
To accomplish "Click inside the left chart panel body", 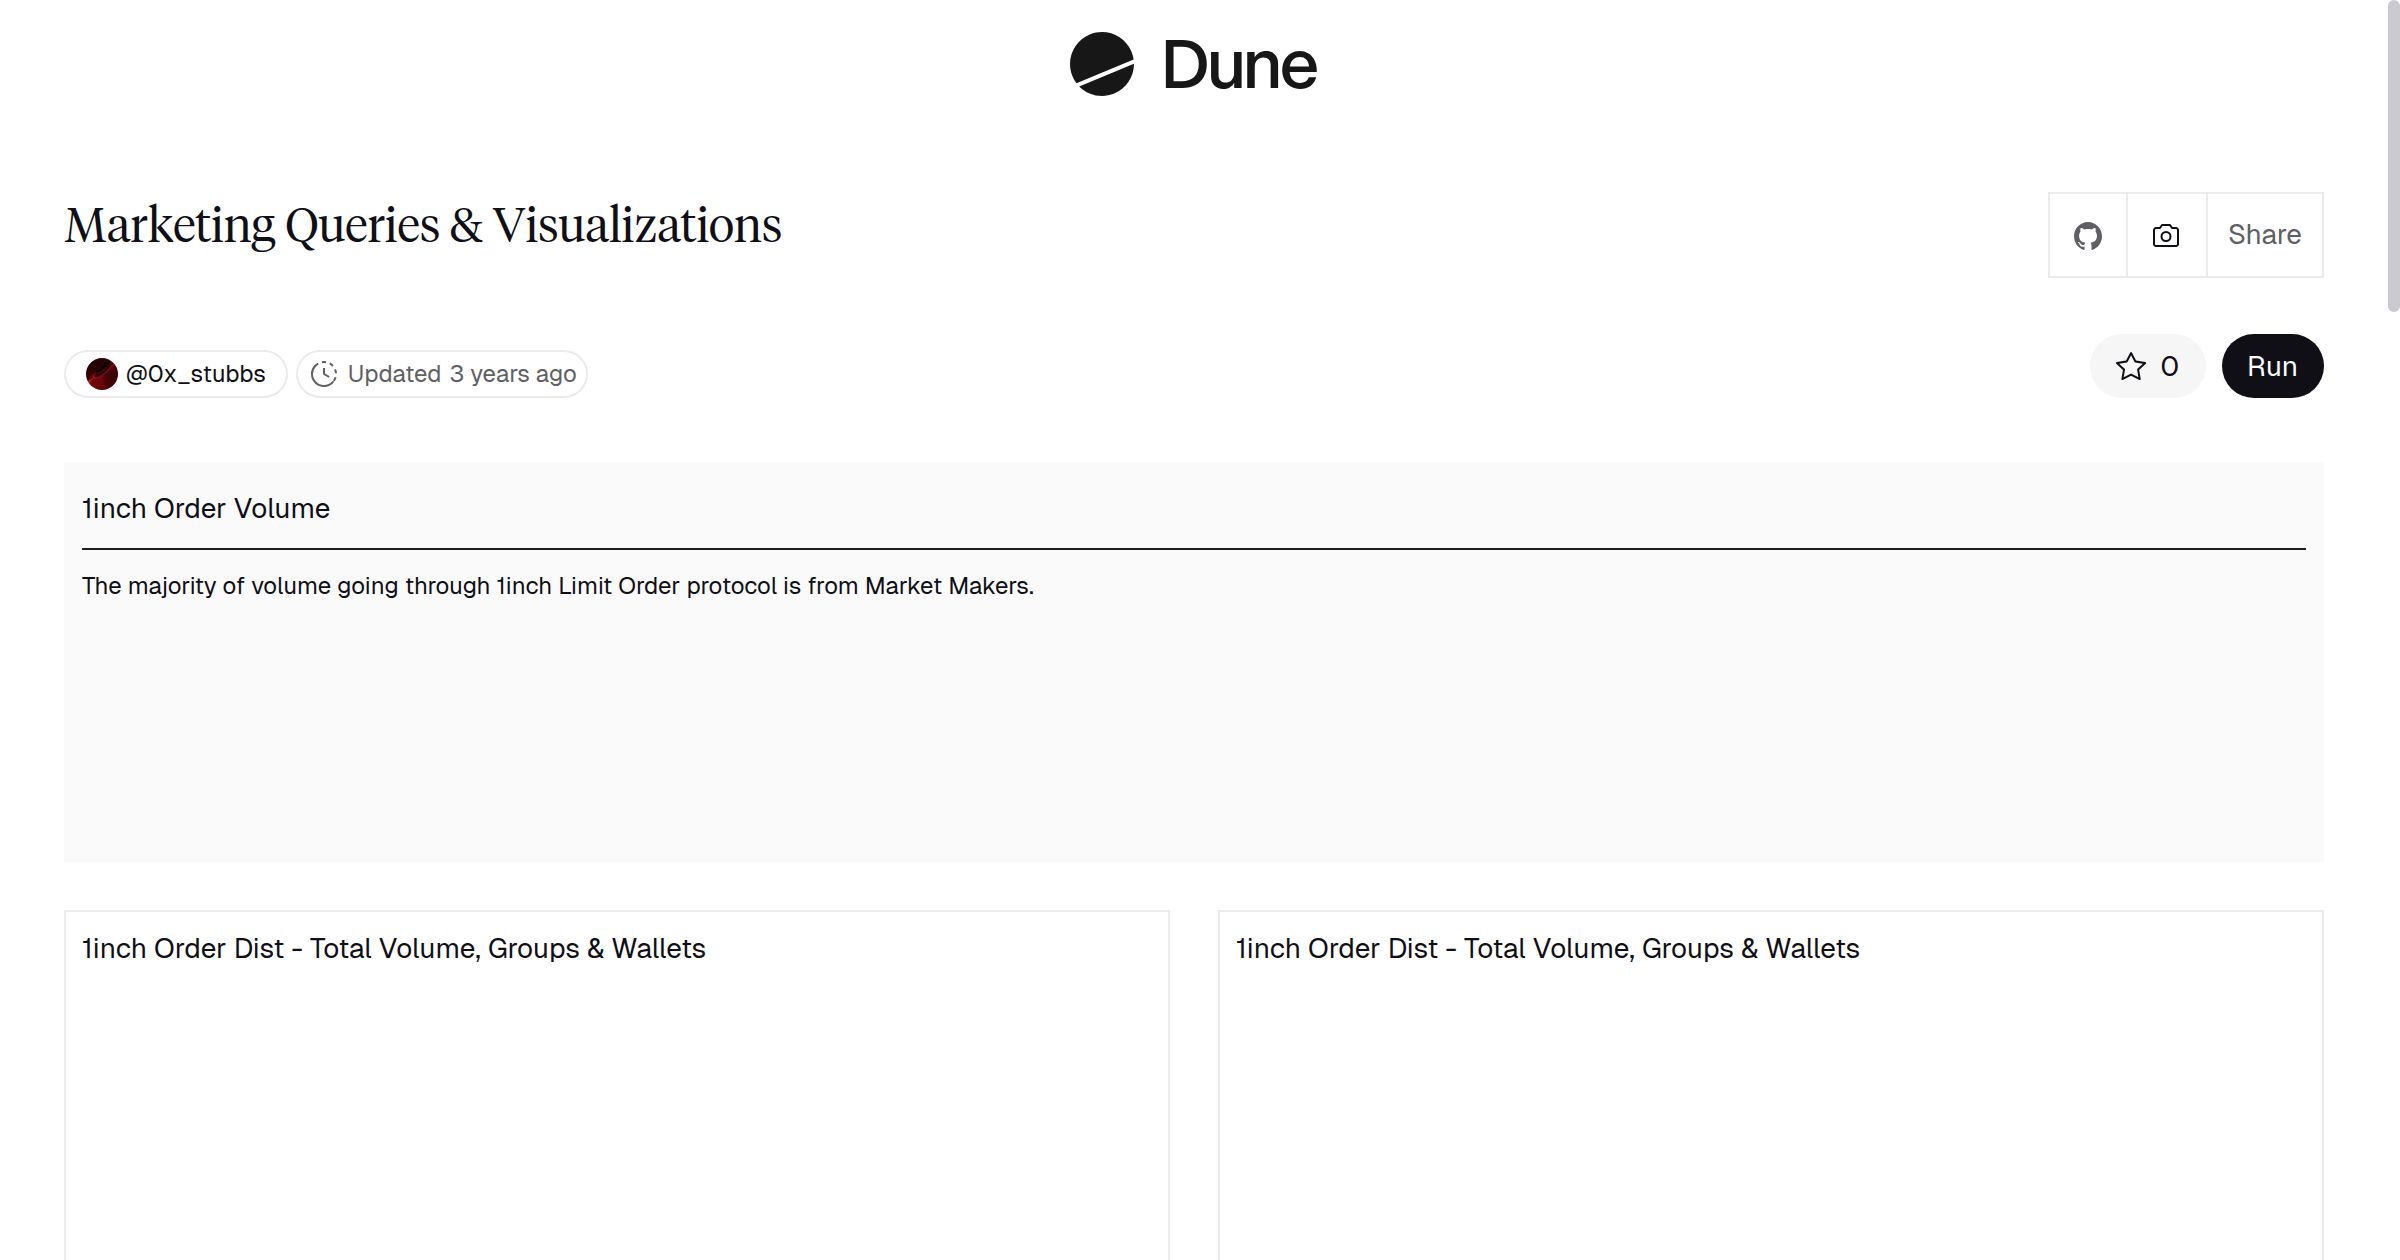I will 617,1120.
